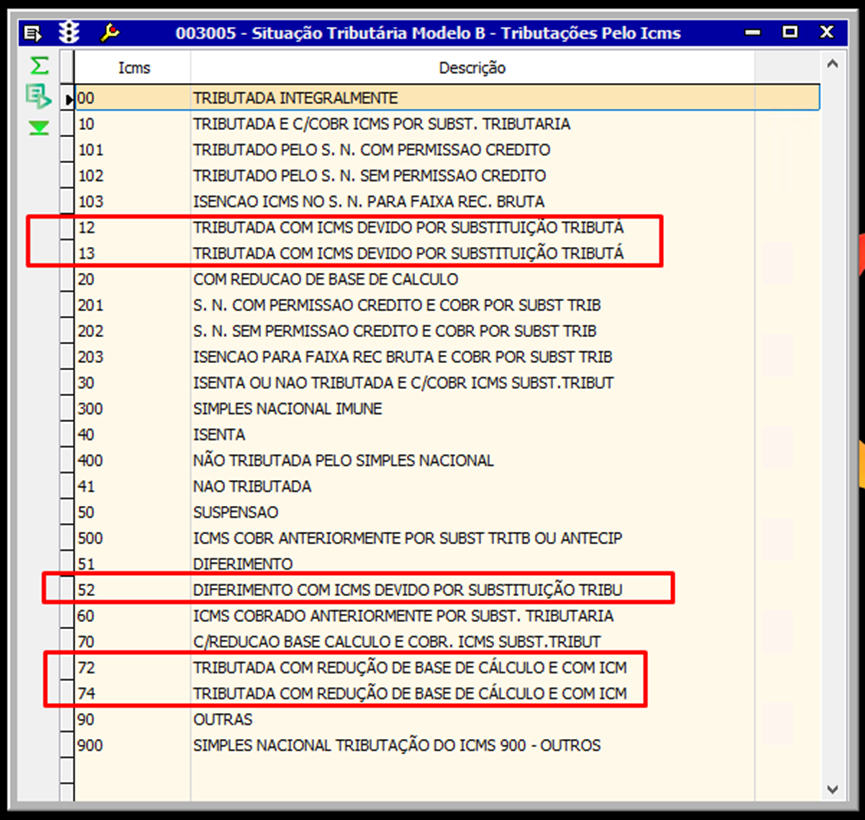Select row TRIBUTADA E C/COBR ICMS POR SUBST. TRIBUTARIA
Viewport: 865px width, 820px height.
click(447, 124)
